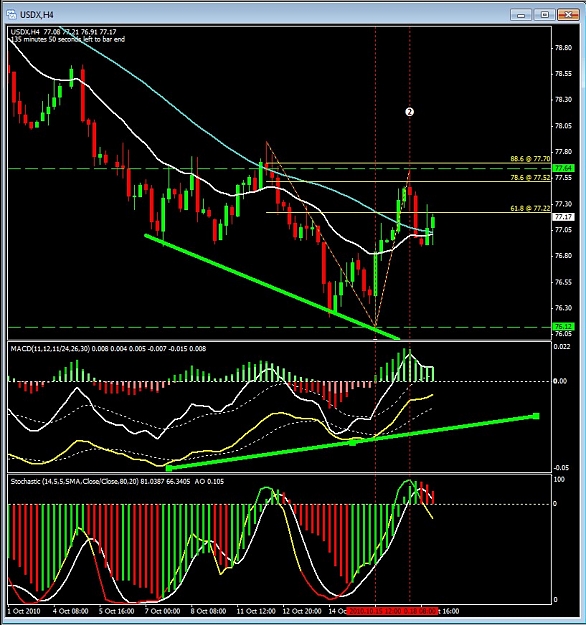Minimize the USDX,H4 chart window

[521, 15]
